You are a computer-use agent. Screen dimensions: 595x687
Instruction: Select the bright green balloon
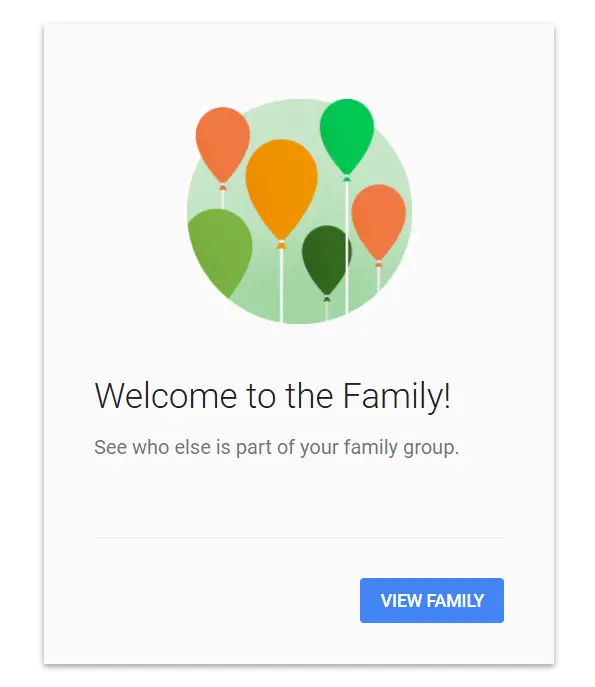pyautogui.click(x=347, y=137)
